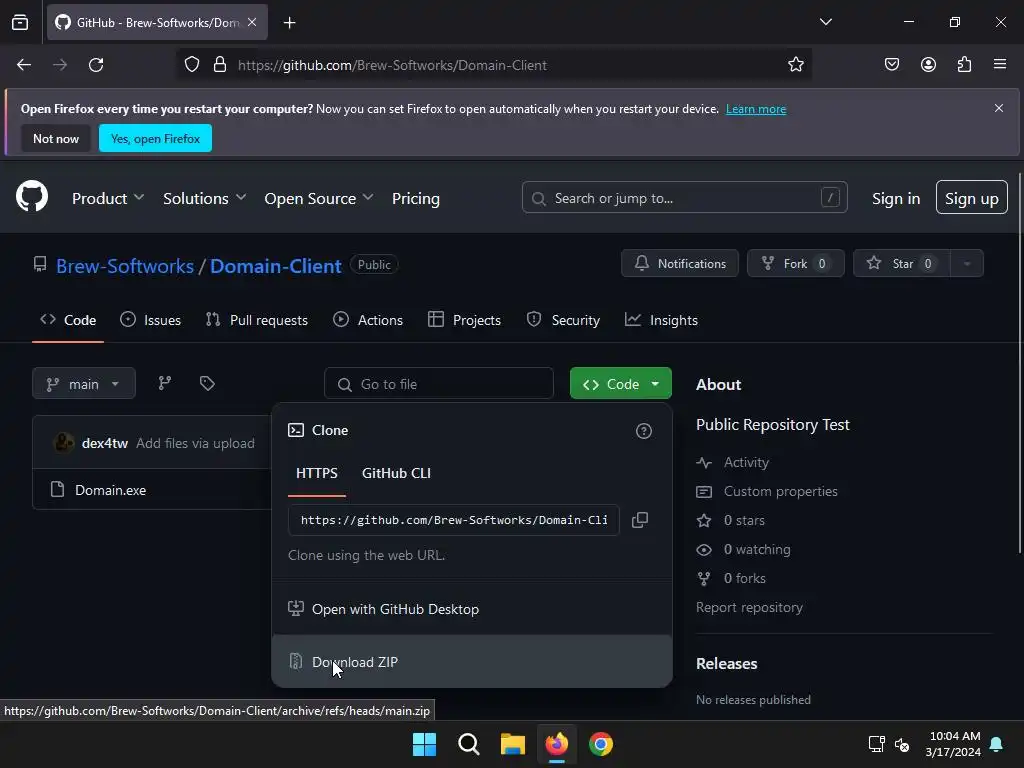This screenshot has width=1024, height=768.
Task: Launch Chrome from taskbar
Action: [x=601, y=744]
